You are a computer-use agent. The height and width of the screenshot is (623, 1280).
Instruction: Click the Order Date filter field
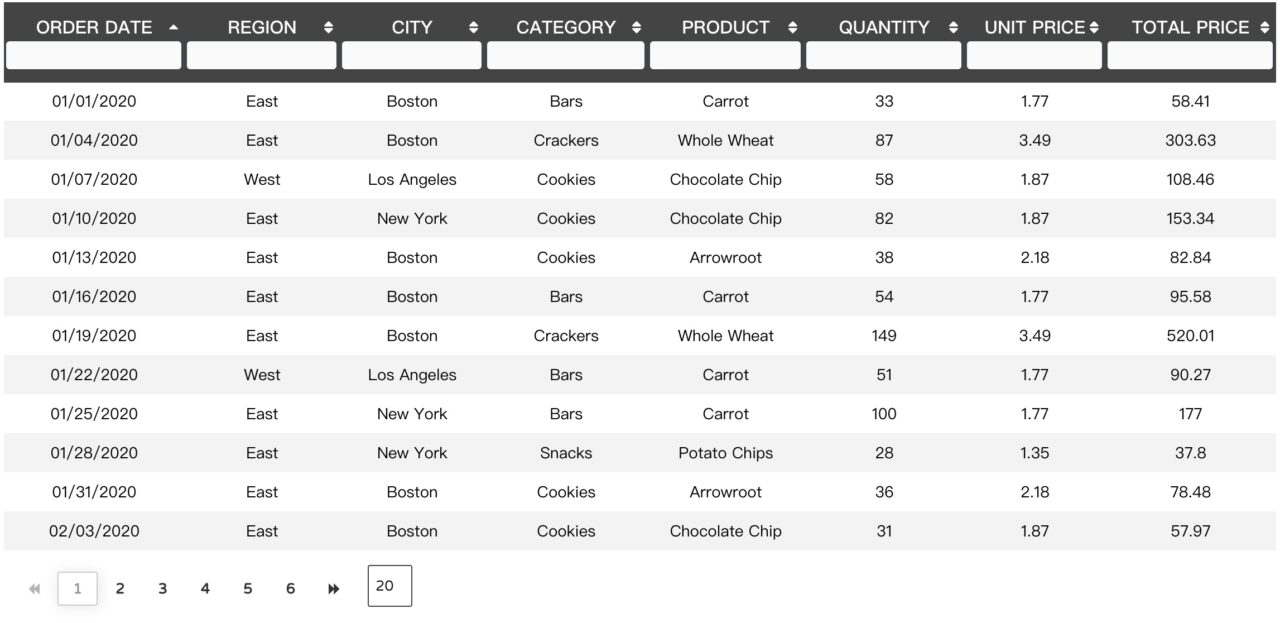point(94,55)
